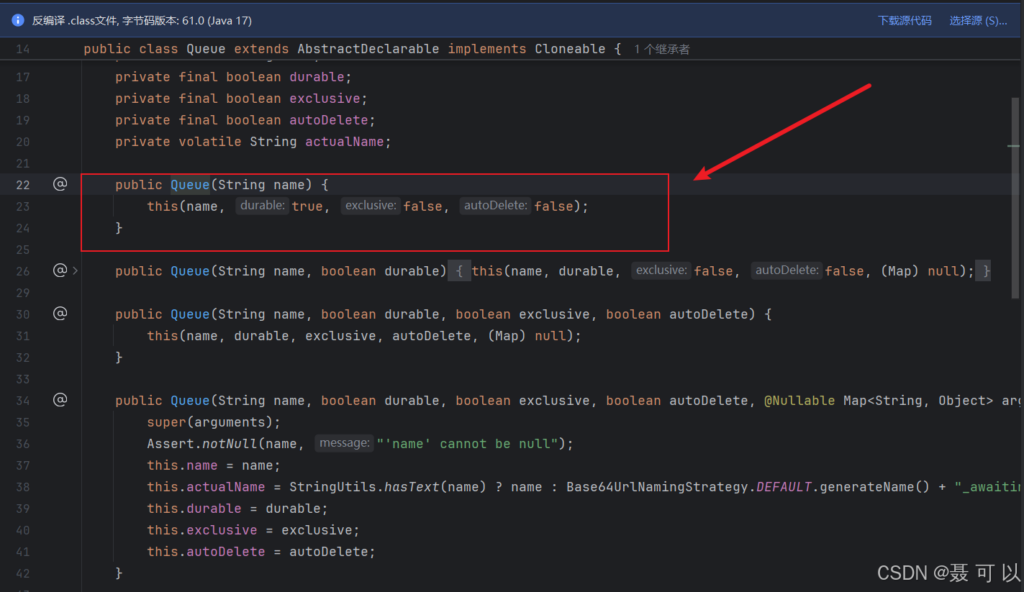
Task: Click the @ gutter icon on line 22
Action: pos(60,184)
